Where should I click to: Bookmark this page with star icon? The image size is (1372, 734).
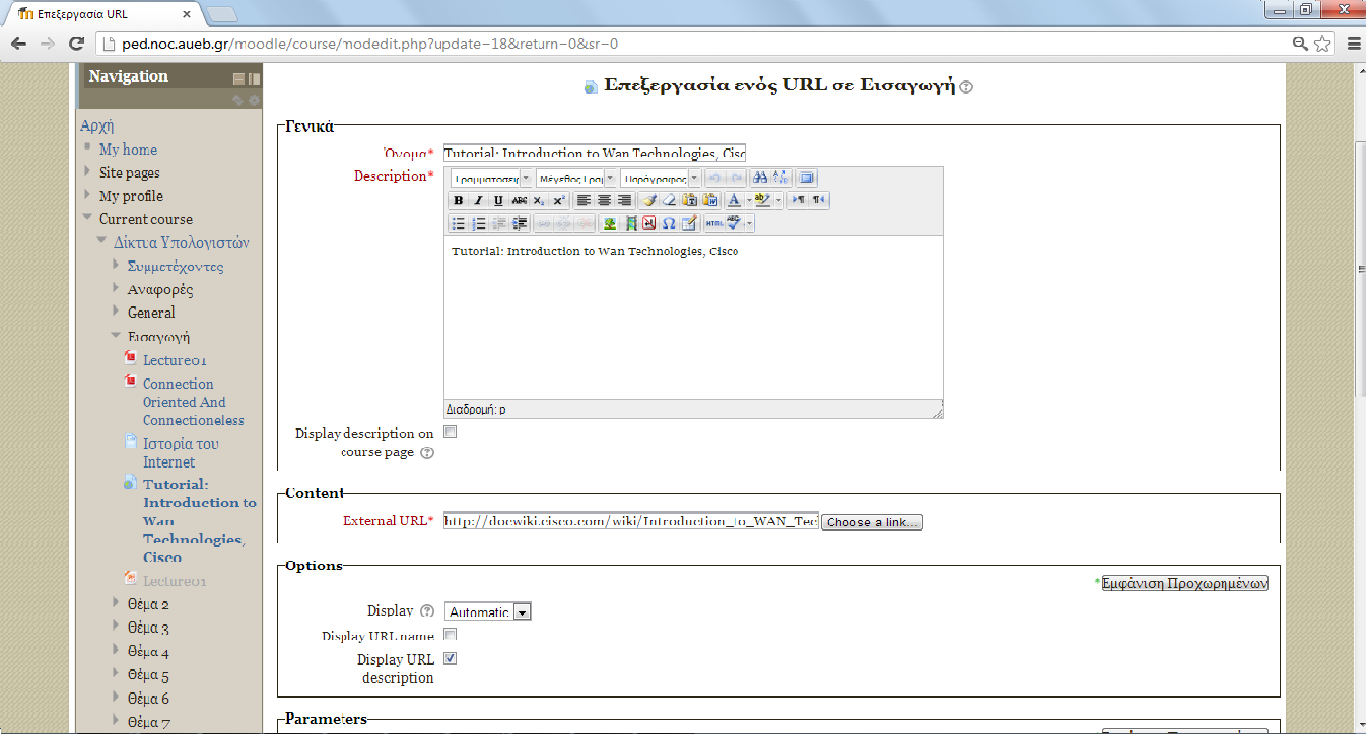tap(1322, 44)
